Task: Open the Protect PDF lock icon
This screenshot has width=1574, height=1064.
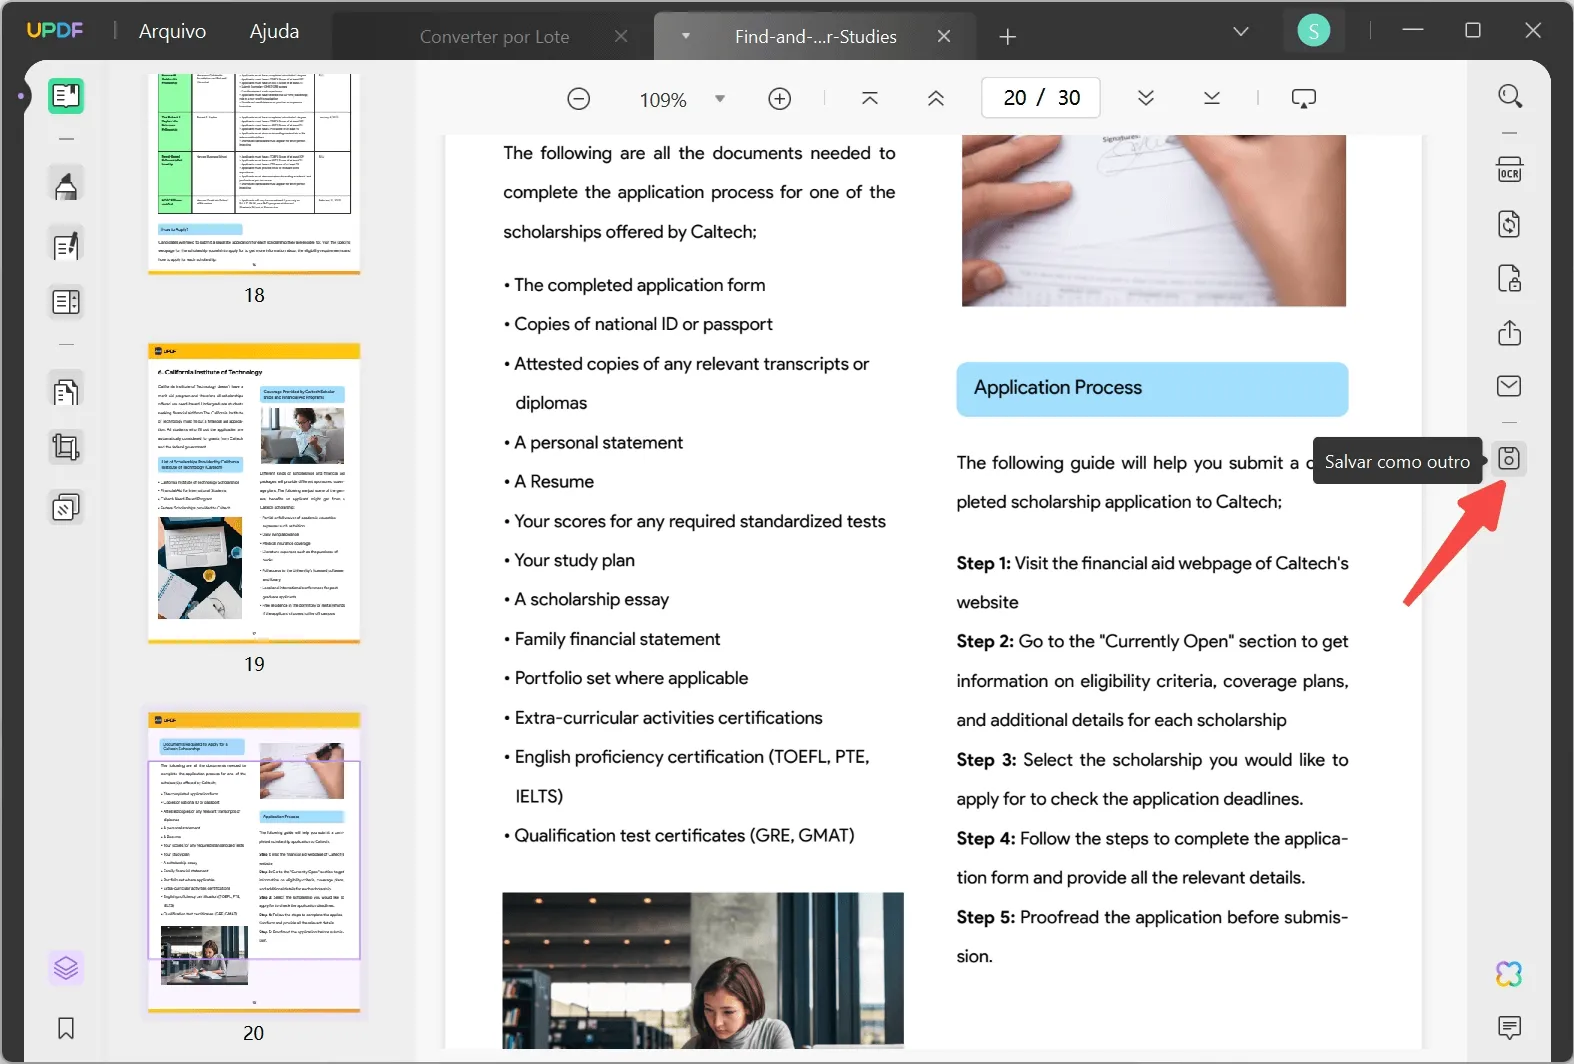Action: [x=1510, y=278]
